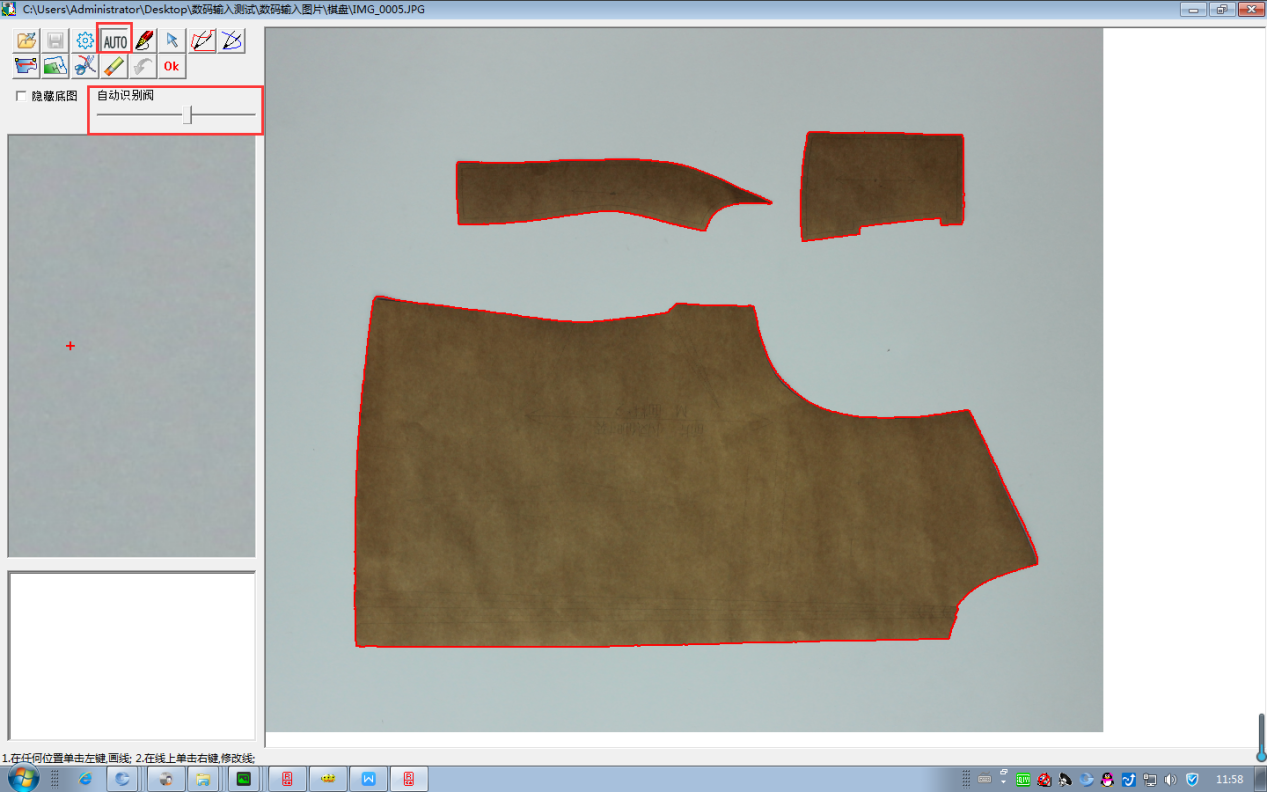Open the Windows Start menu

coord(23,778)
